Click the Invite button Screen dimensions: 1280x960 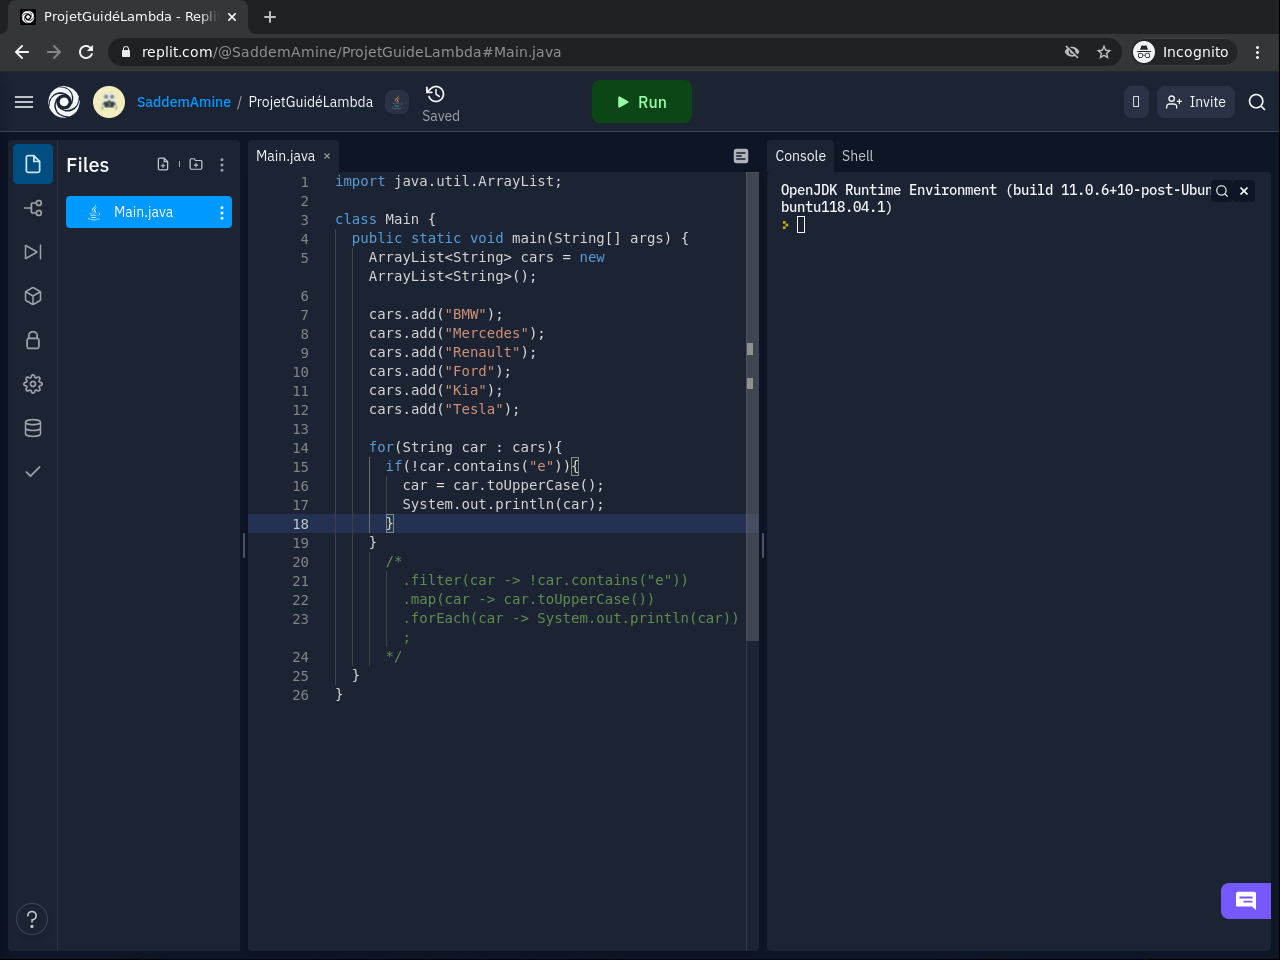click(1196, 102)
